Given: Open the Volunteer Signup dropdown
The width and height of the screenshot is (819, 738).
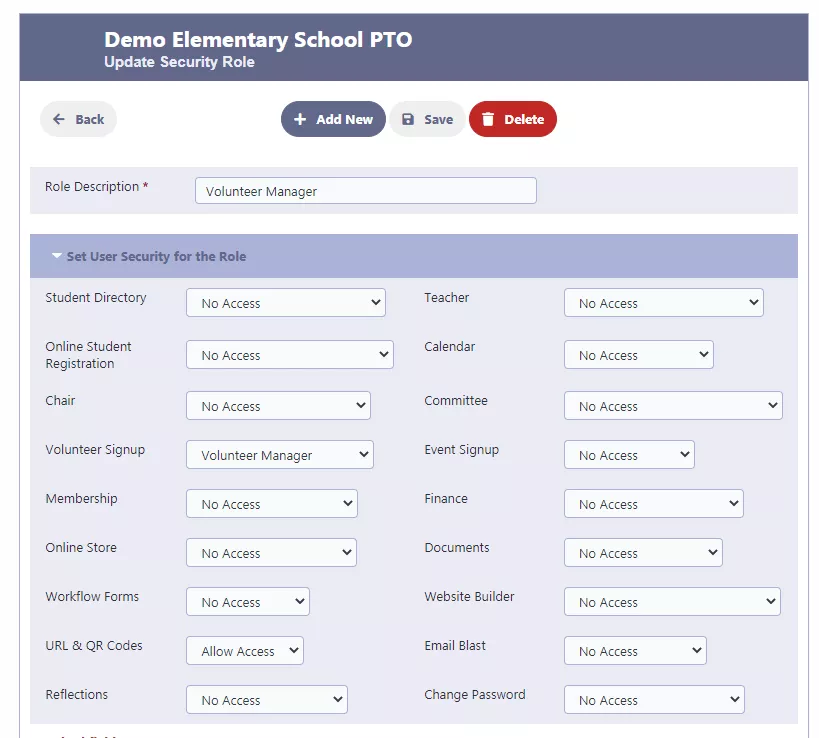Looking at the screenshot, I should pos(279,454).
